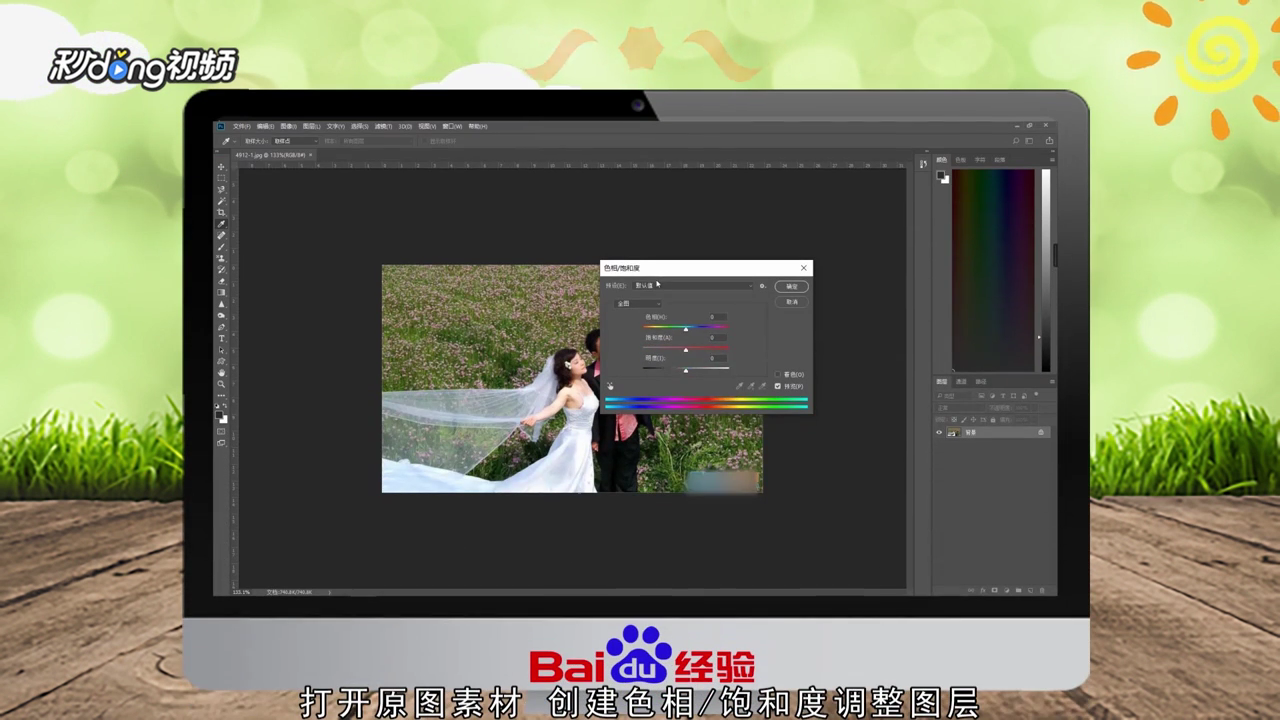
Task: Click the subtract-from-sample eyedropper in dialog
Action: point(762,386)
